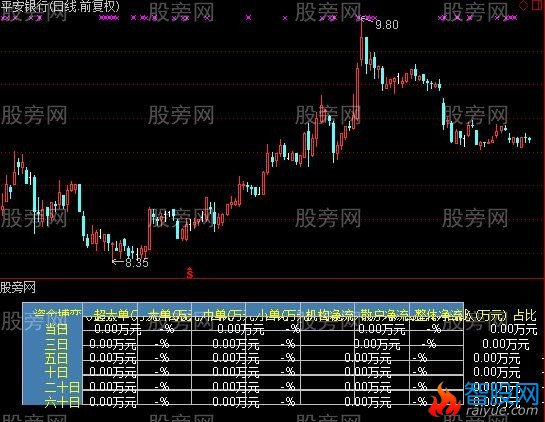
Task: Click the red square icon beside the diamond
Action: point(538,5)
